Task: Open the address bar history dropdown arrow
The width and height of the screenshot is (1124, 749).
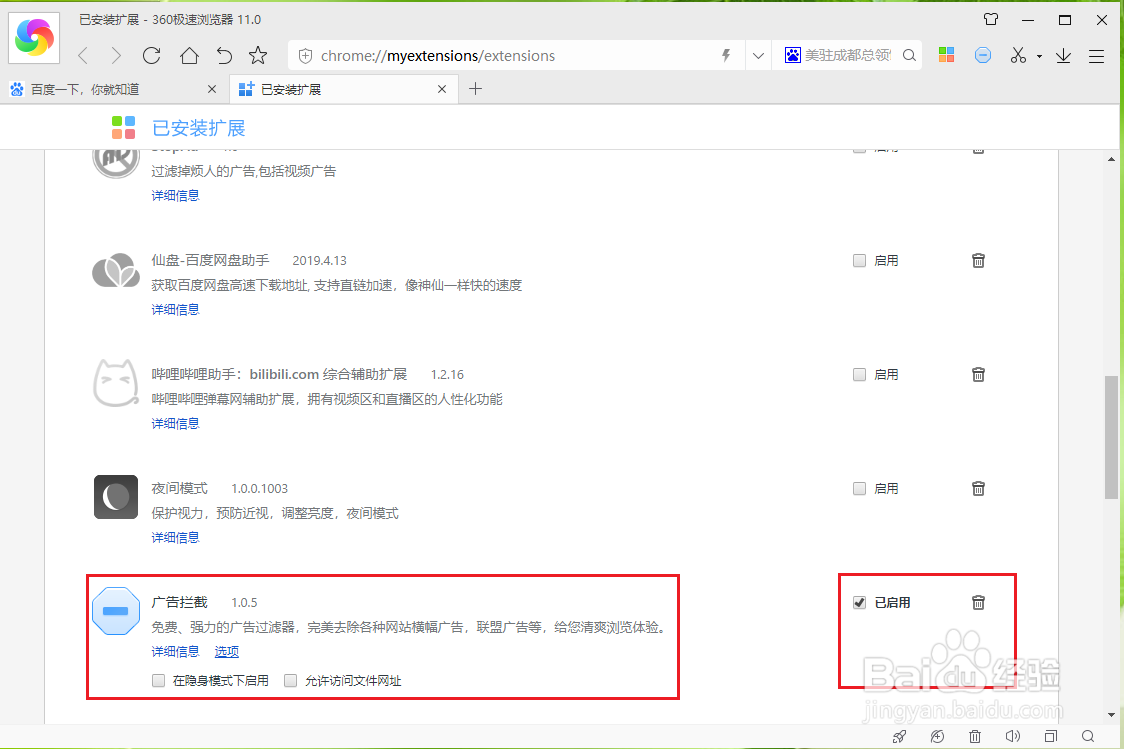Action: (x=758, y=55)
